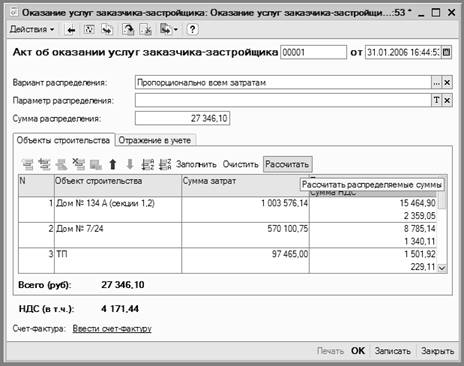The height and width of the screenshot is (366, 464).
Task: Open selection with the ellipsis button for Вариант распределения
Action: [436, 82]
